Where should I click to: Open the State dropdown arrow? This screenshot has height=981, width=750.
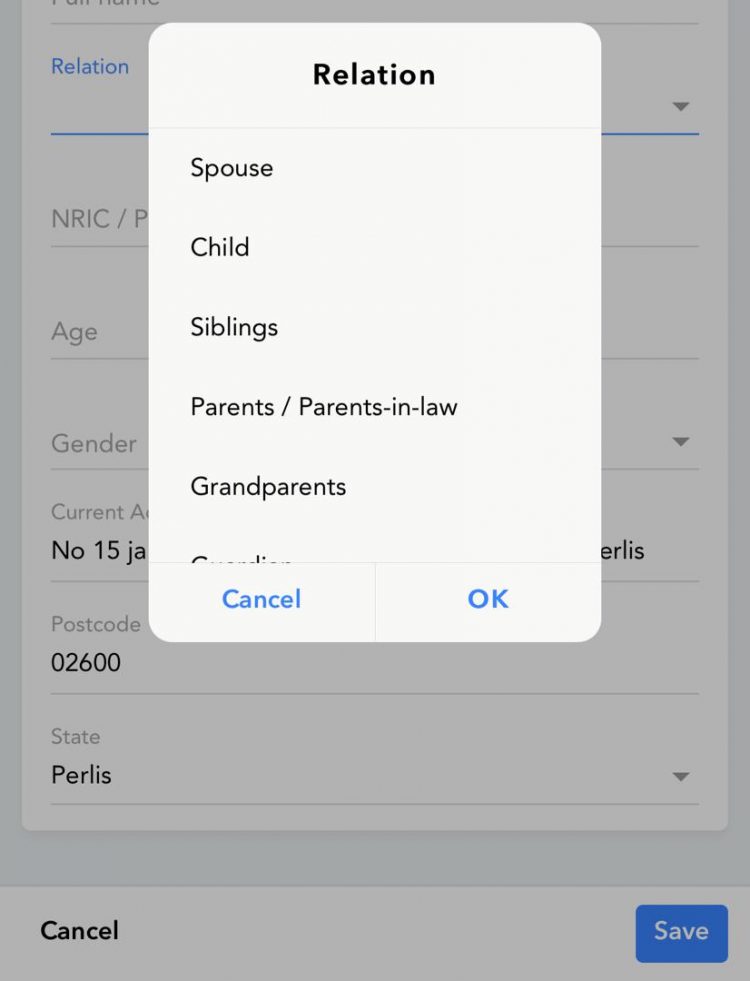pyautogui.click(x=681, y=776)
